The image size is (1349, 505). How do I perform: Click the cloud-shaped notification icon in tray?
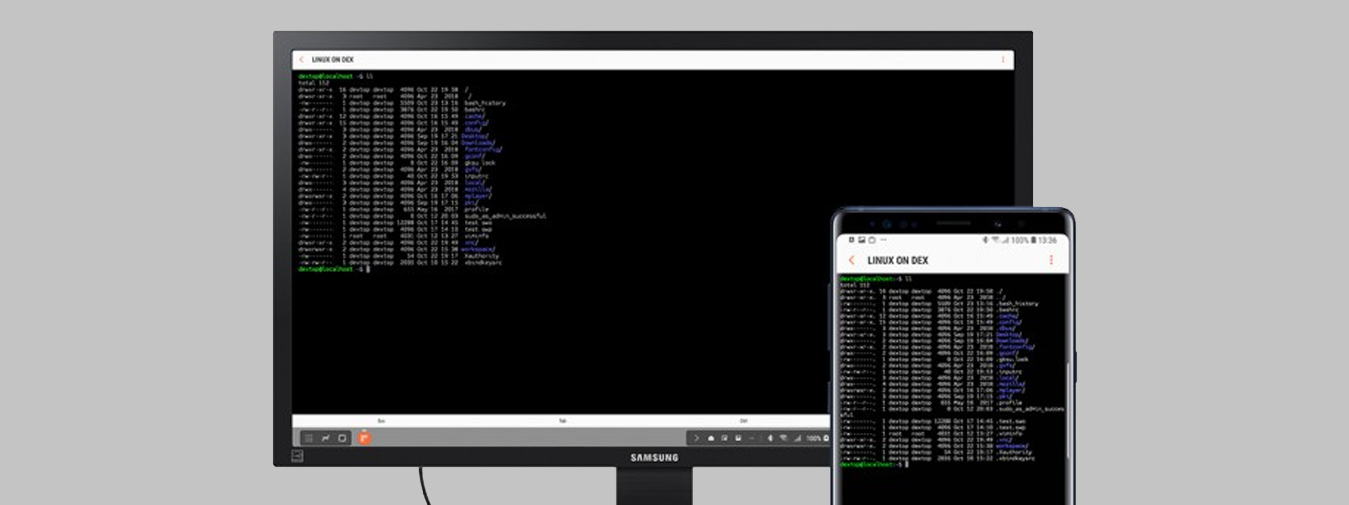click(711, 438)
